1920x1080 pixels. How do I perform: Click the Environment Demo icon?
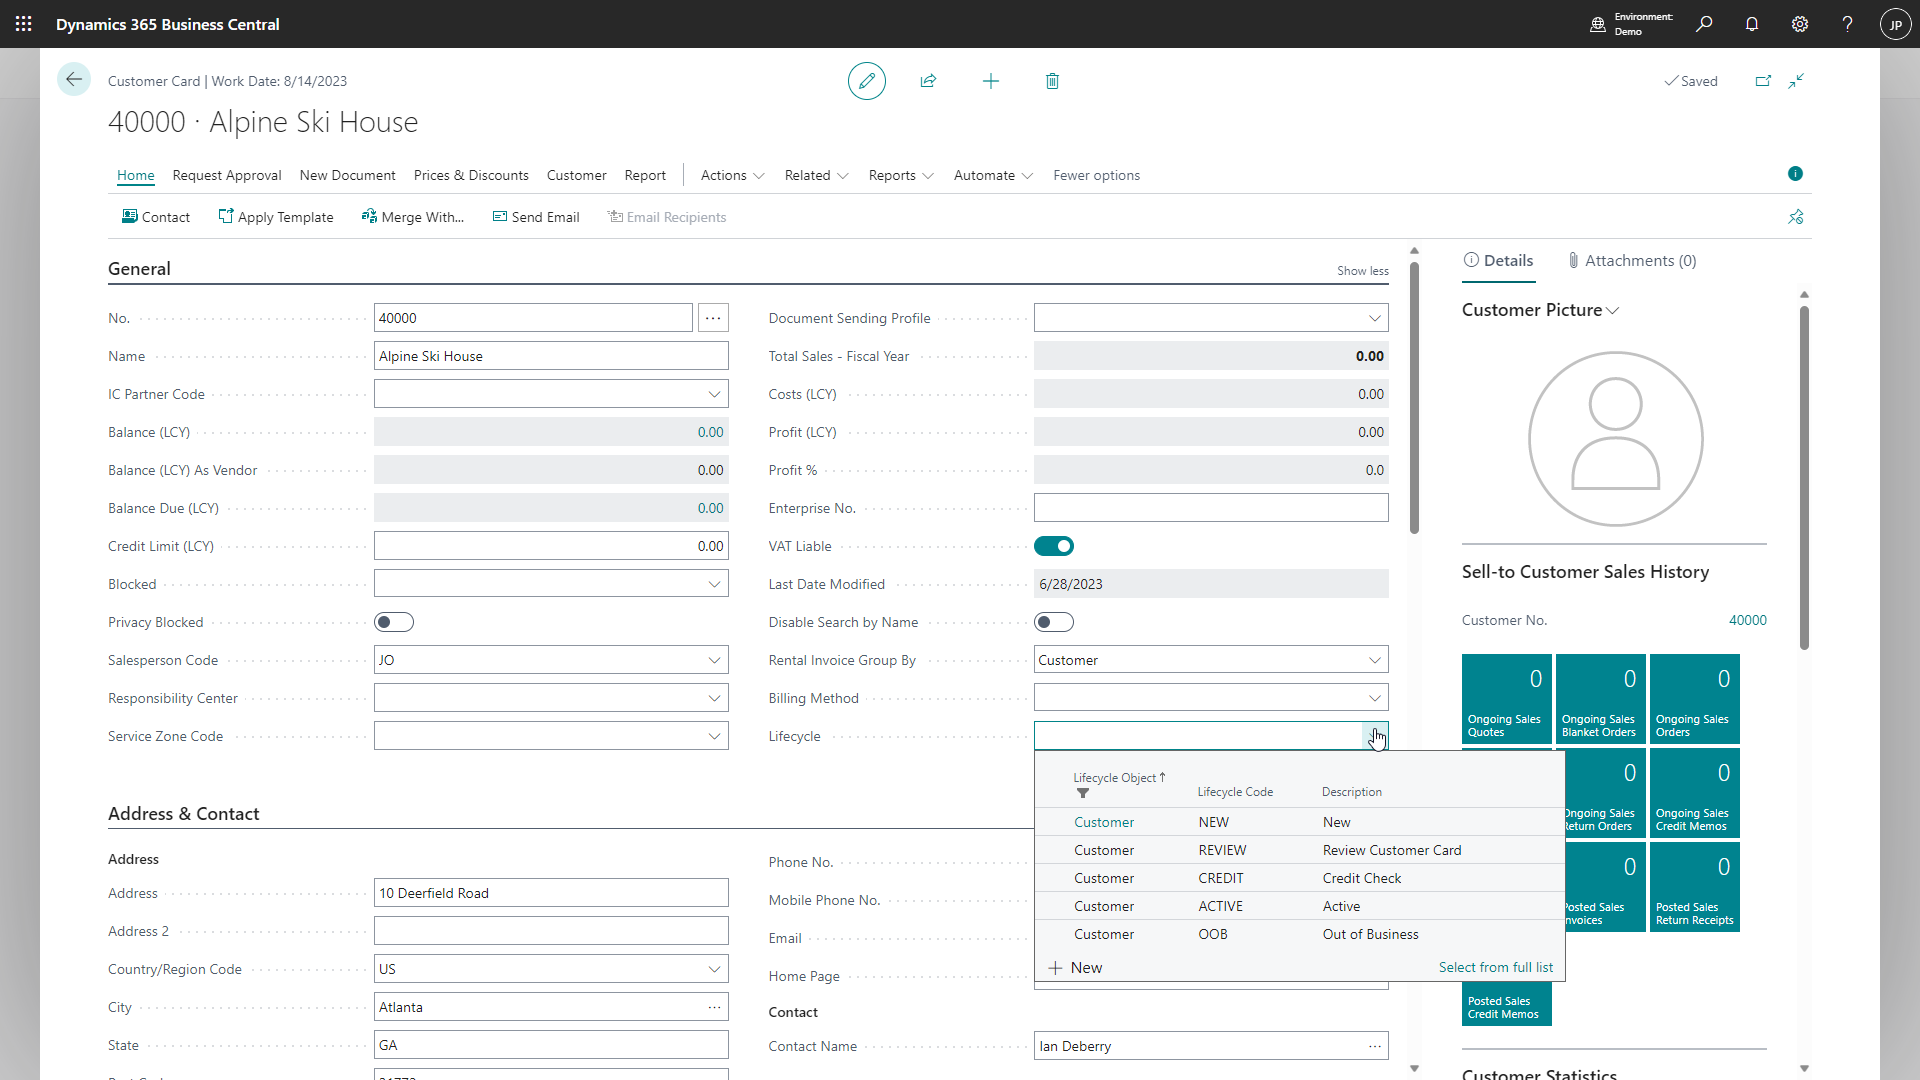coord(1598,24)
